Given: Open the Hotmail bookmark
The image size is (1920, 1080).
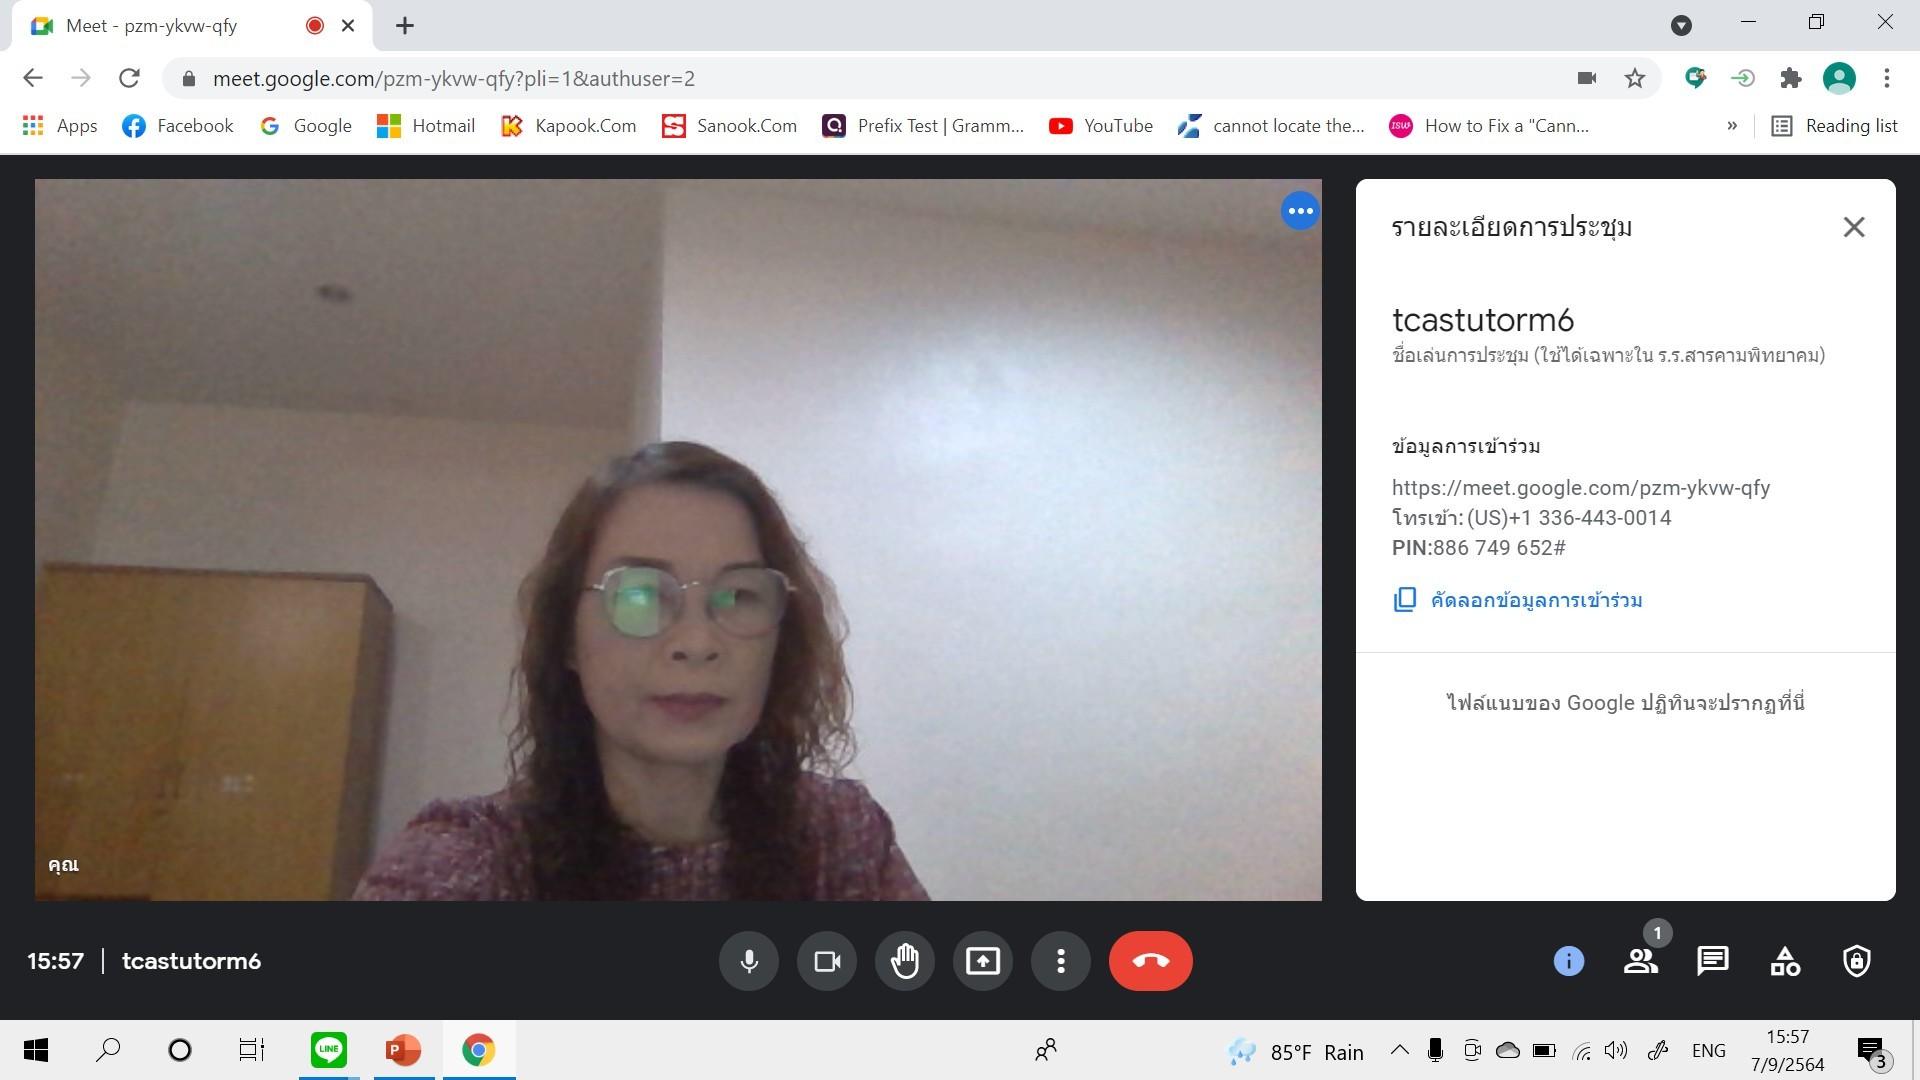Looking at the screenshot, I should tap(426, 126).
